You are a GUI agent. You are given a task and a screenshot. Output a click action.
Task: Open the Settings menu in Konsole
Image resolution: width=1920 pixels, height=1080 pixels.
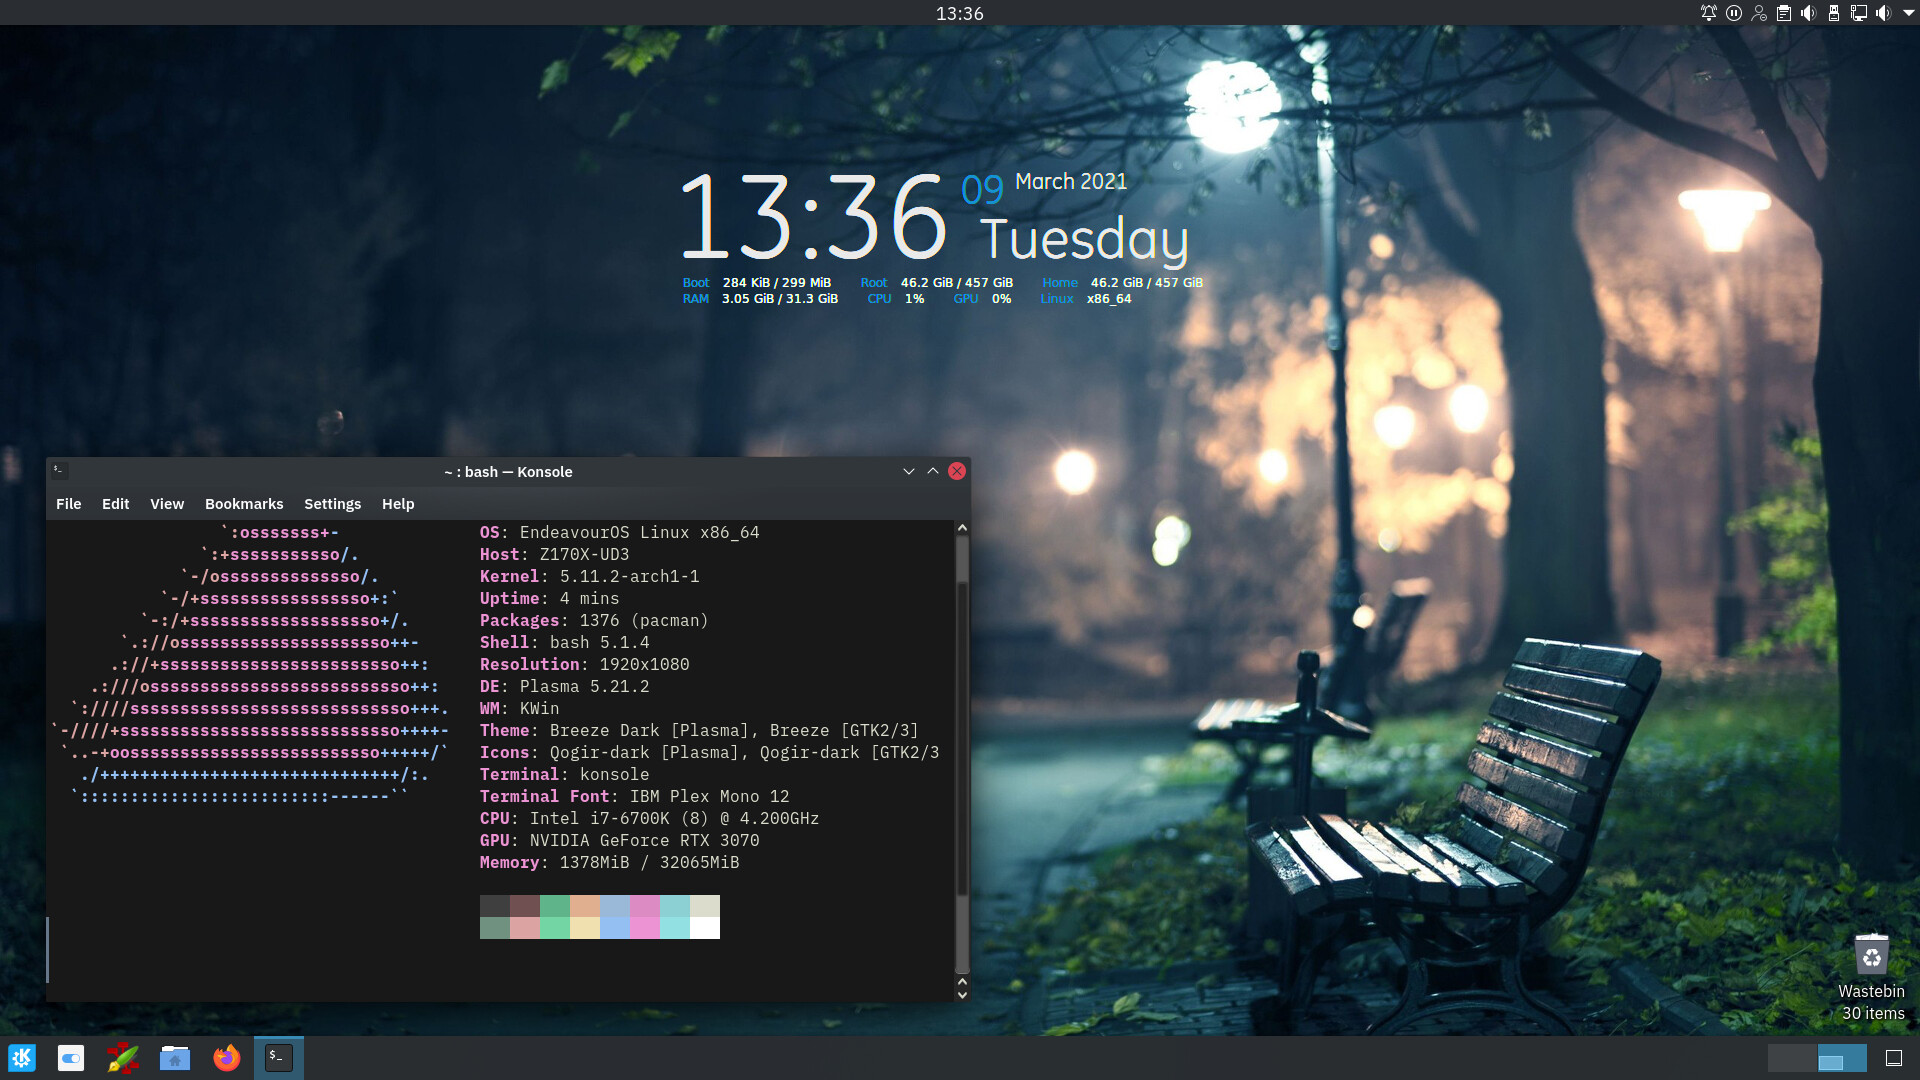click(332, 504)
